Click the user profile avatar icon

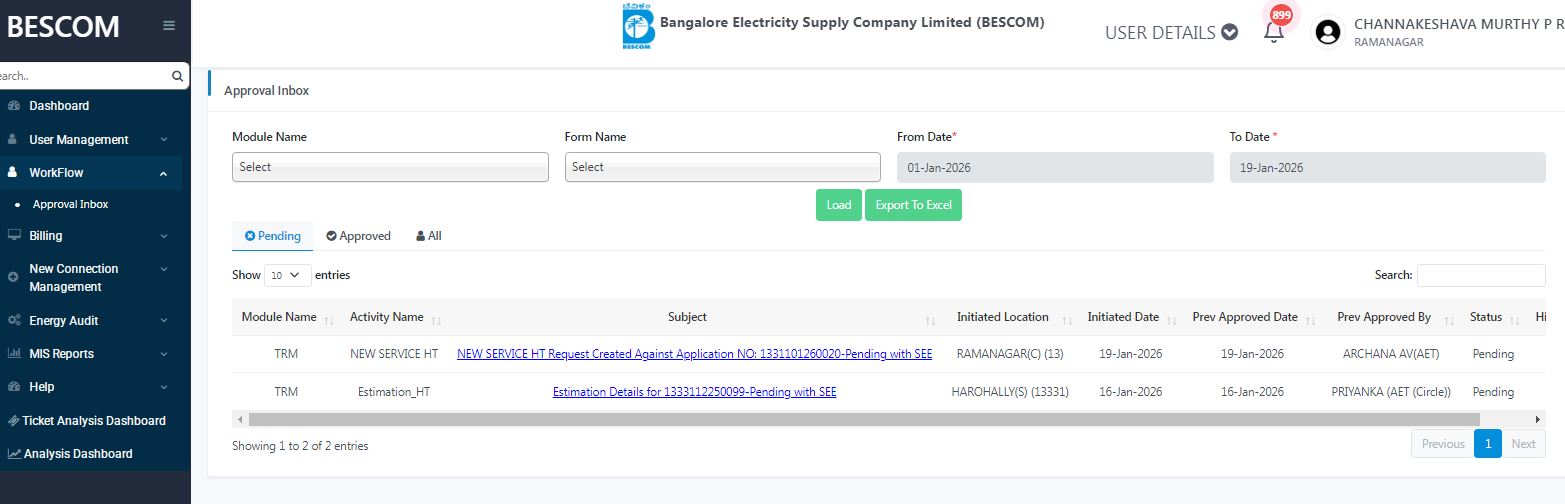tap(1328, 33)
